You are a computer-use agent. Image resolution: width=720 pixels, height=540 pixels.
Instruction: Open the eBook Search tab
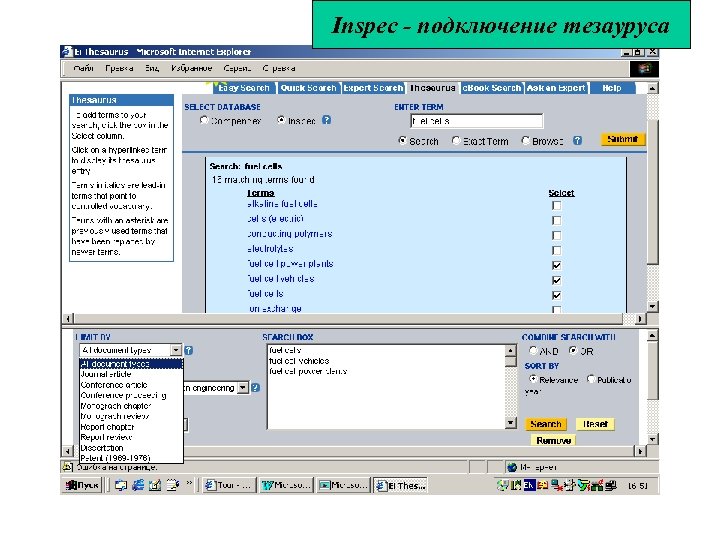point(492,88)
